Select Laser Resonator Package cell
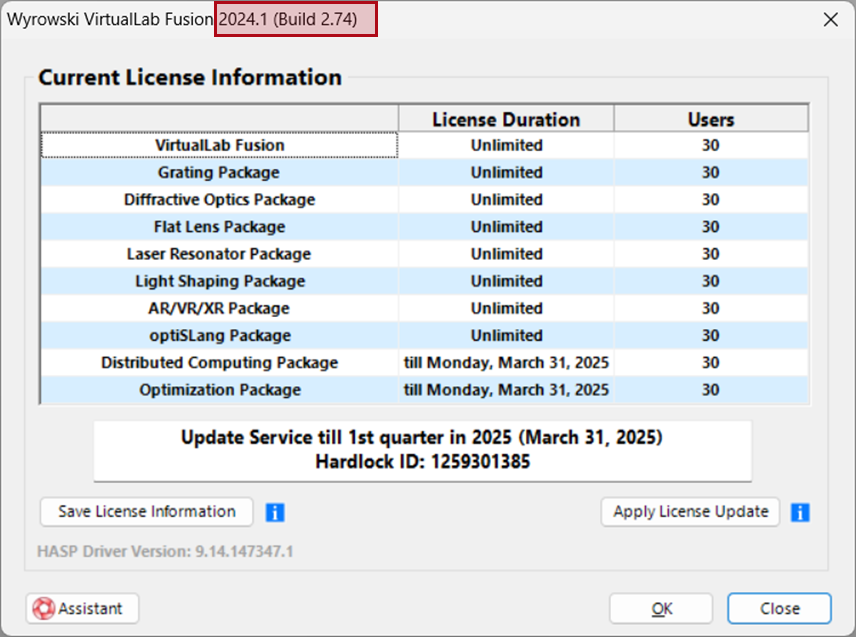 [219, 254]
